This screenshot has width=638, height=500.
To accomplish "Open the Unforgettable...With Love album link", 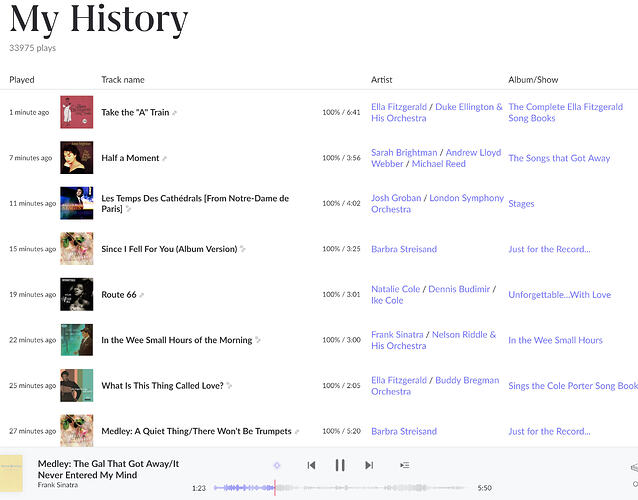I will tap(559, 295).
